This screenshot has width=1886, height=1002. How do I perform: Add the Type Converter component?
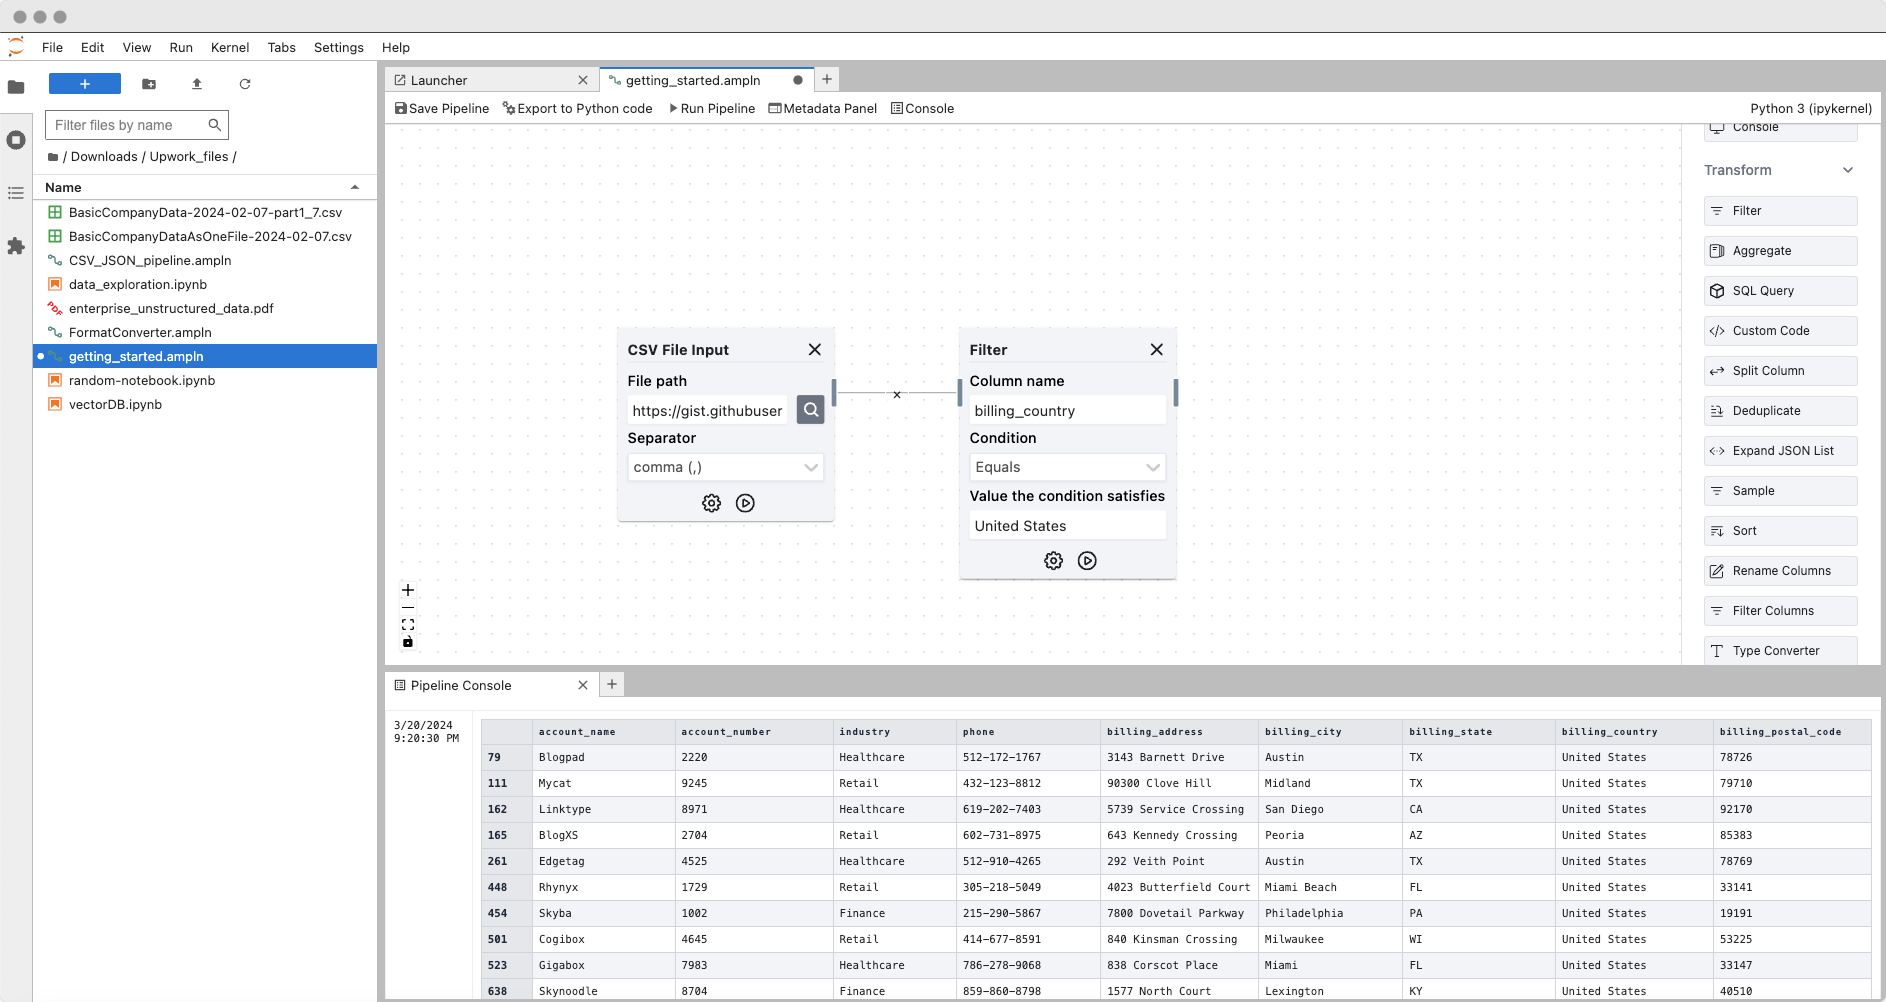pos(1780,651)
